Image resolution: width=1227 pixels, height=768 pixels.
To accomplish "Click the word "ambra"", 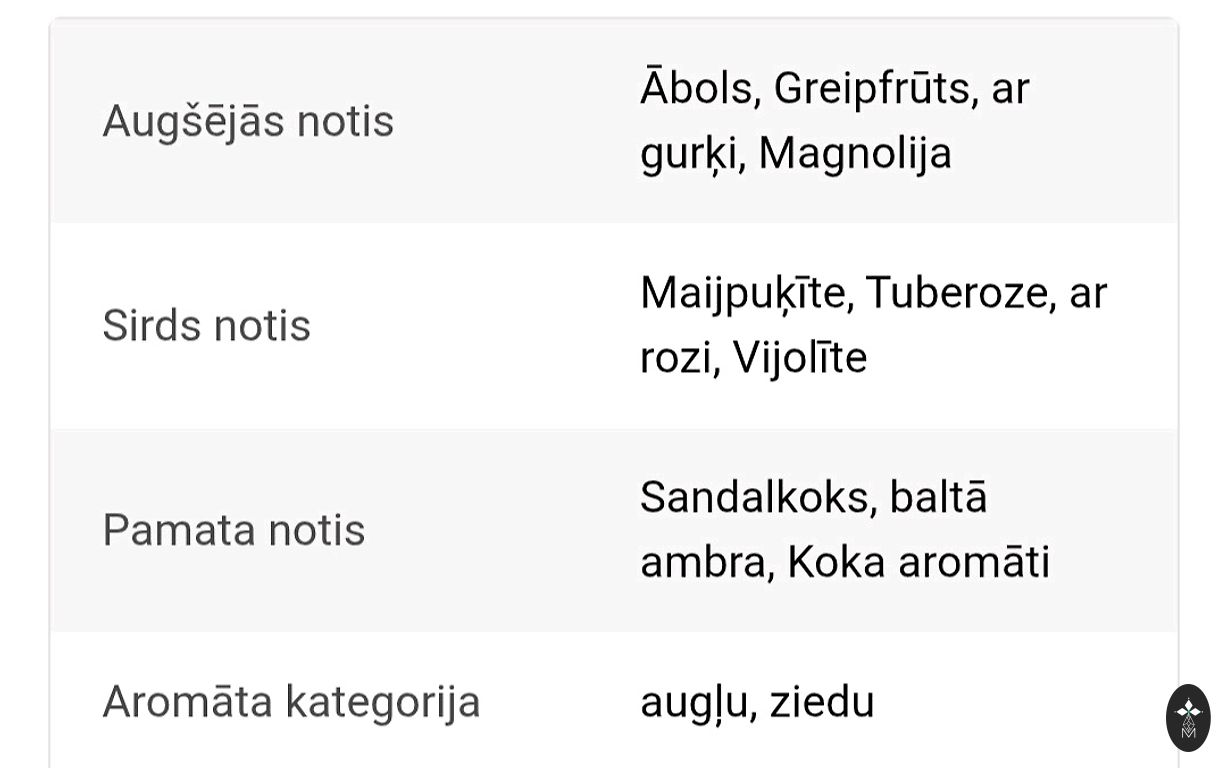I will click(702, 563).
